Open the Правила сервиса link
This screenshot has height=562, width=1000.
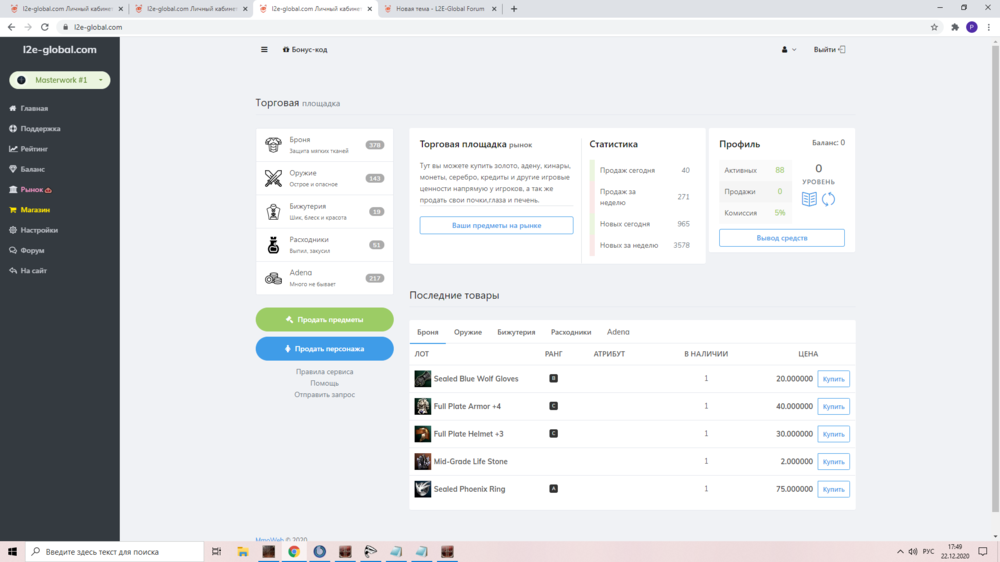coord(324,372)
